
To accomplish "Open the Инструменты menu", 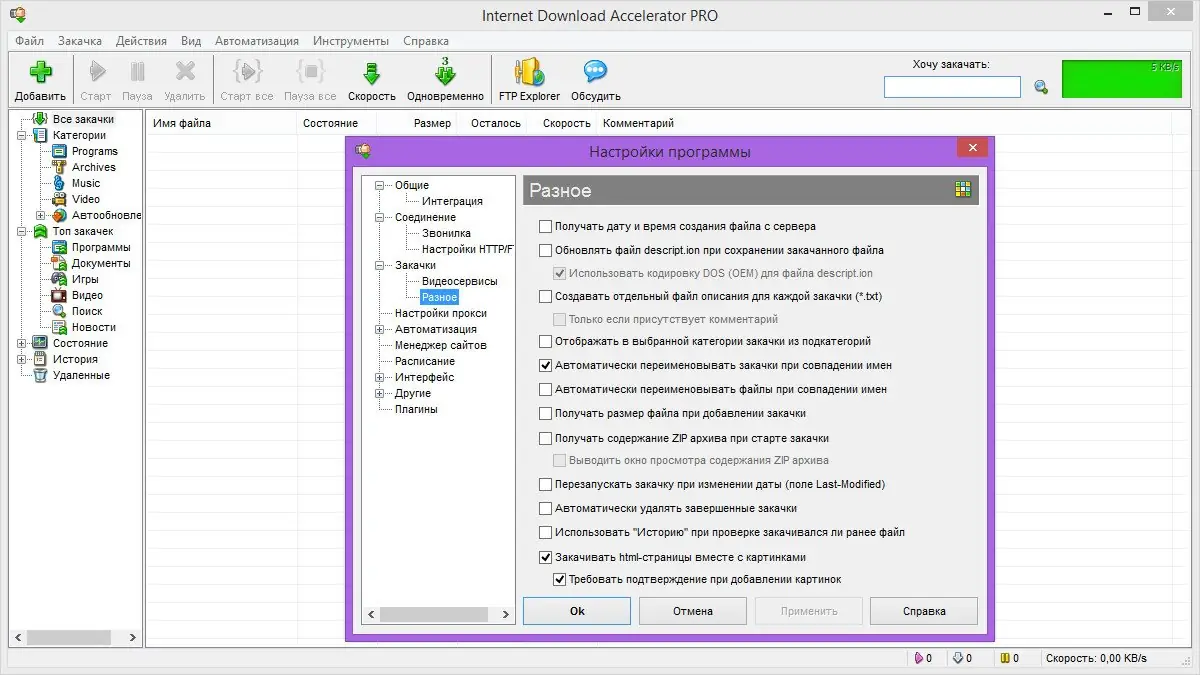I will click(350, 41).
